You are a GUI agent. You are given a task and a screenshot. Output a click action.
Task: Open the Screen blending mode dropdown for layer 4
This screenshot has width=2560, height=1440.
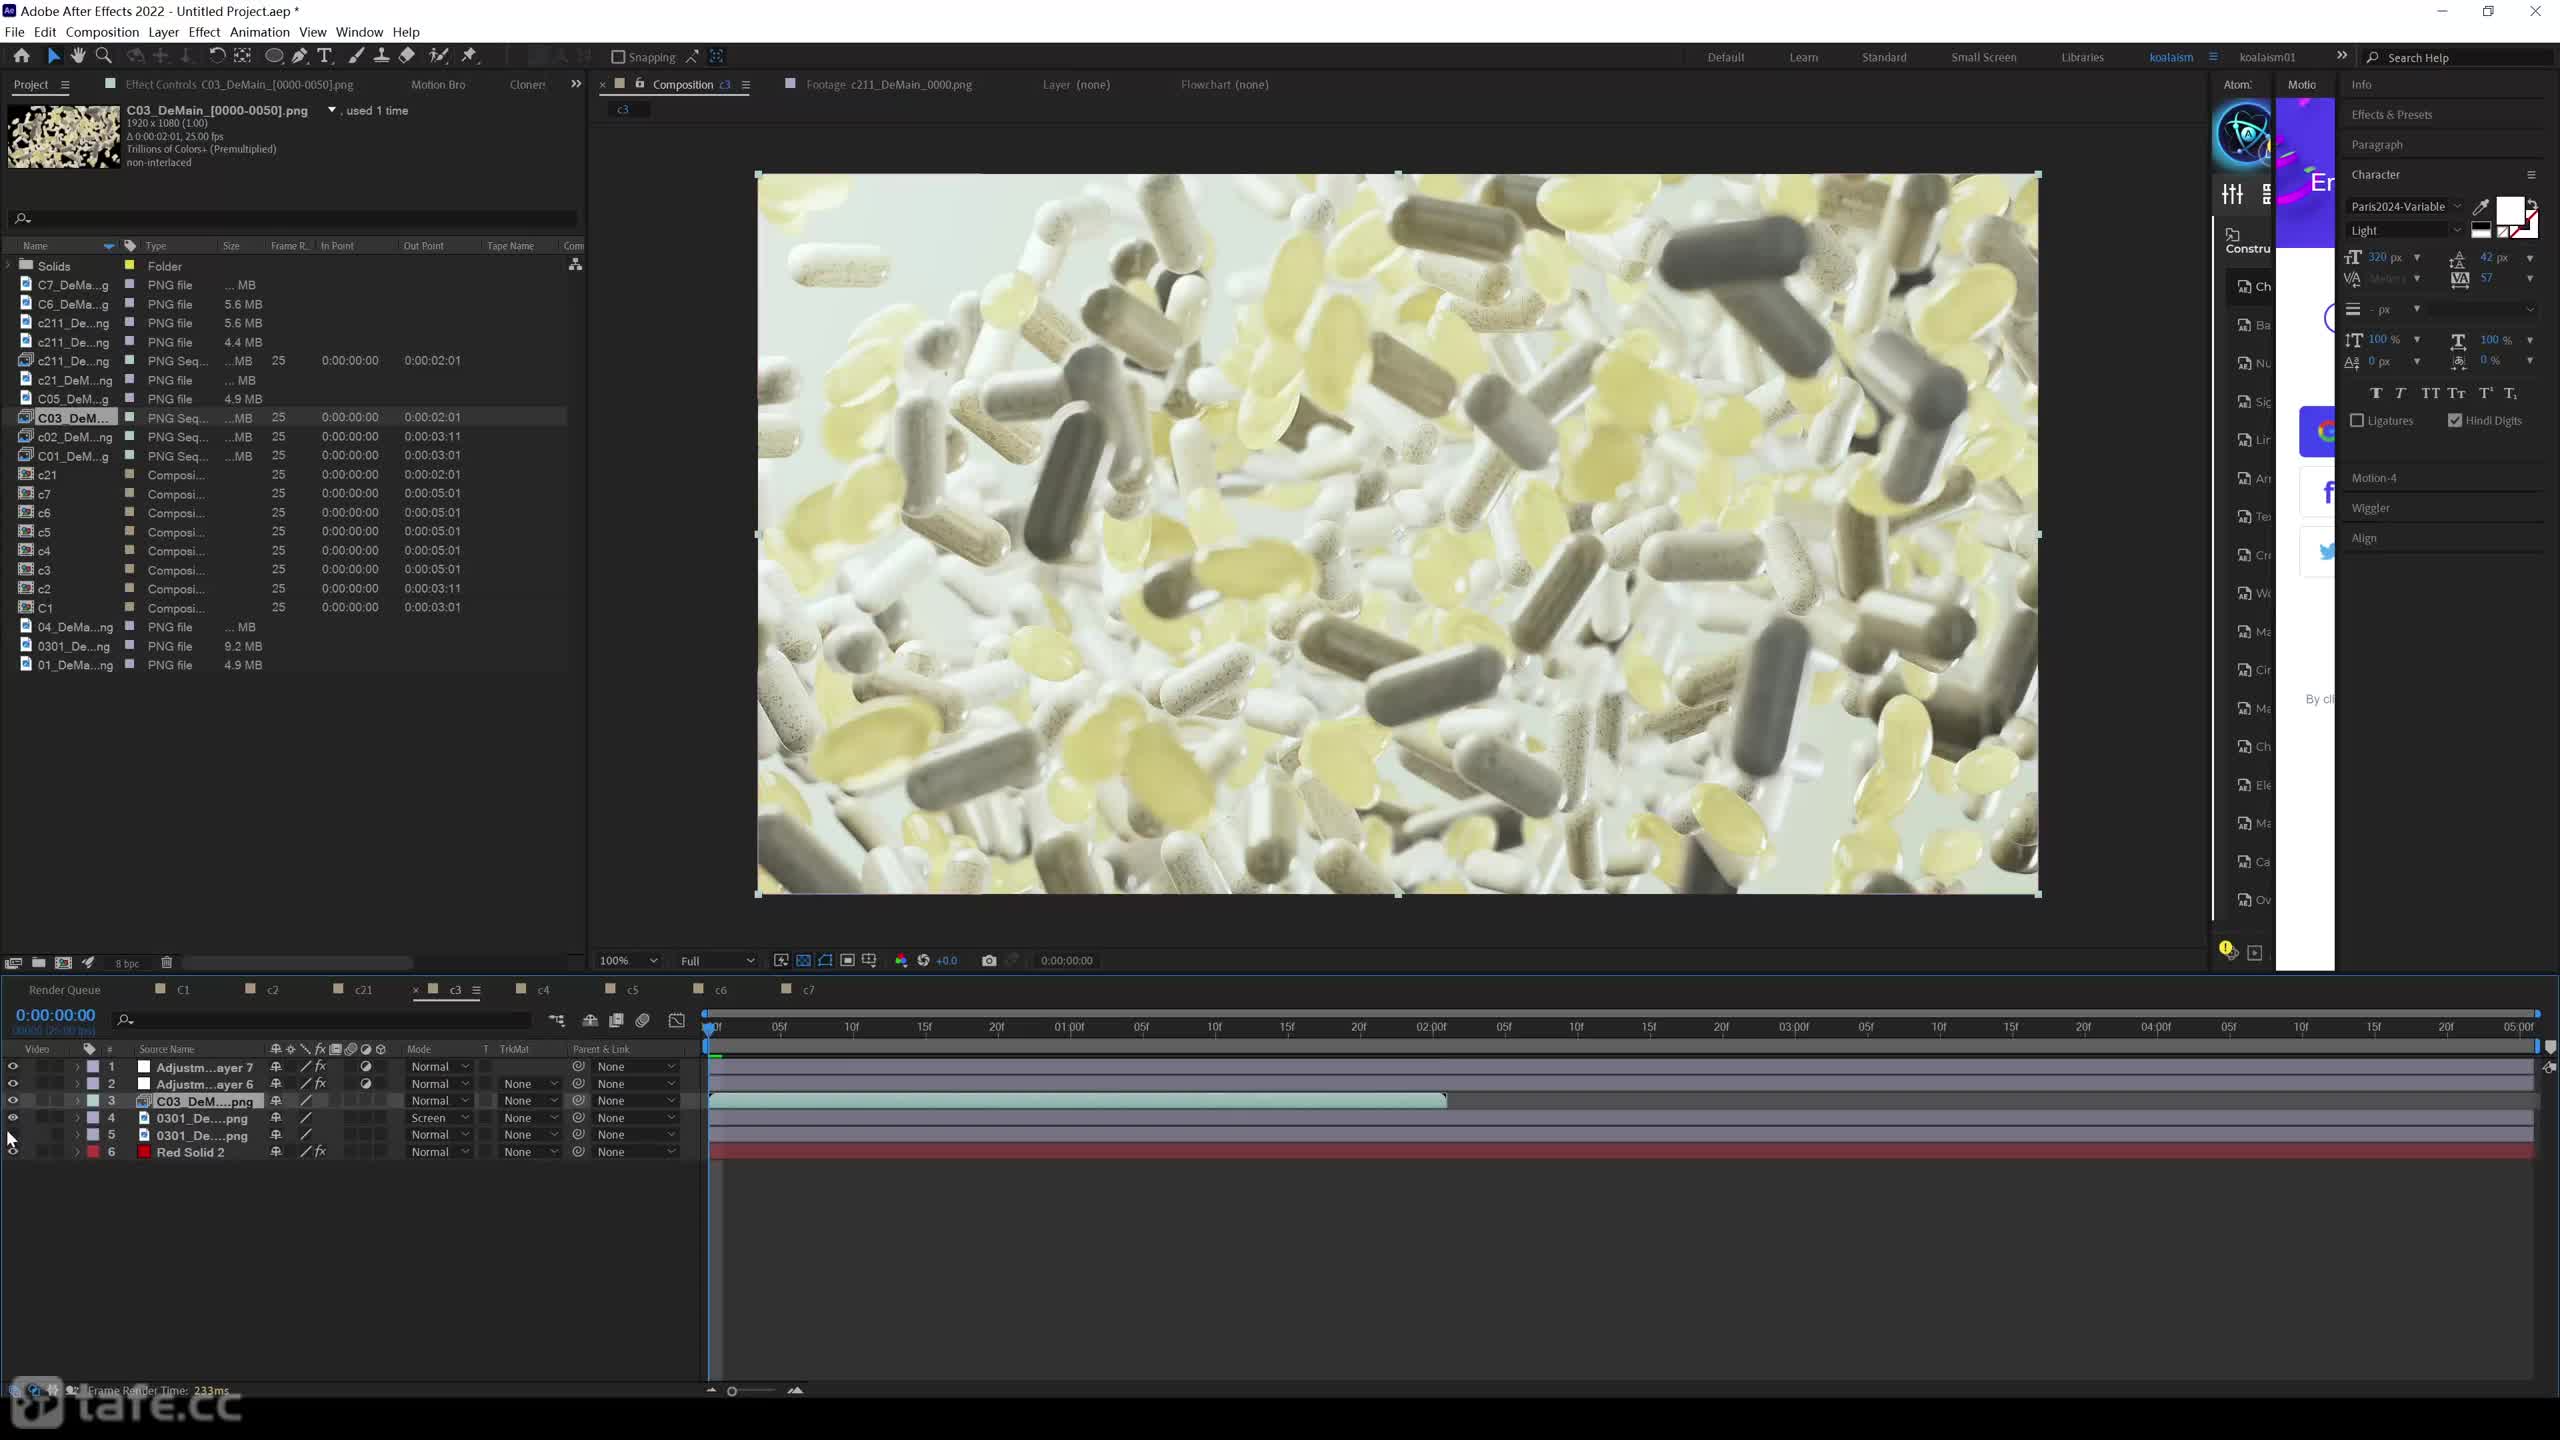tap(439, 1118)
